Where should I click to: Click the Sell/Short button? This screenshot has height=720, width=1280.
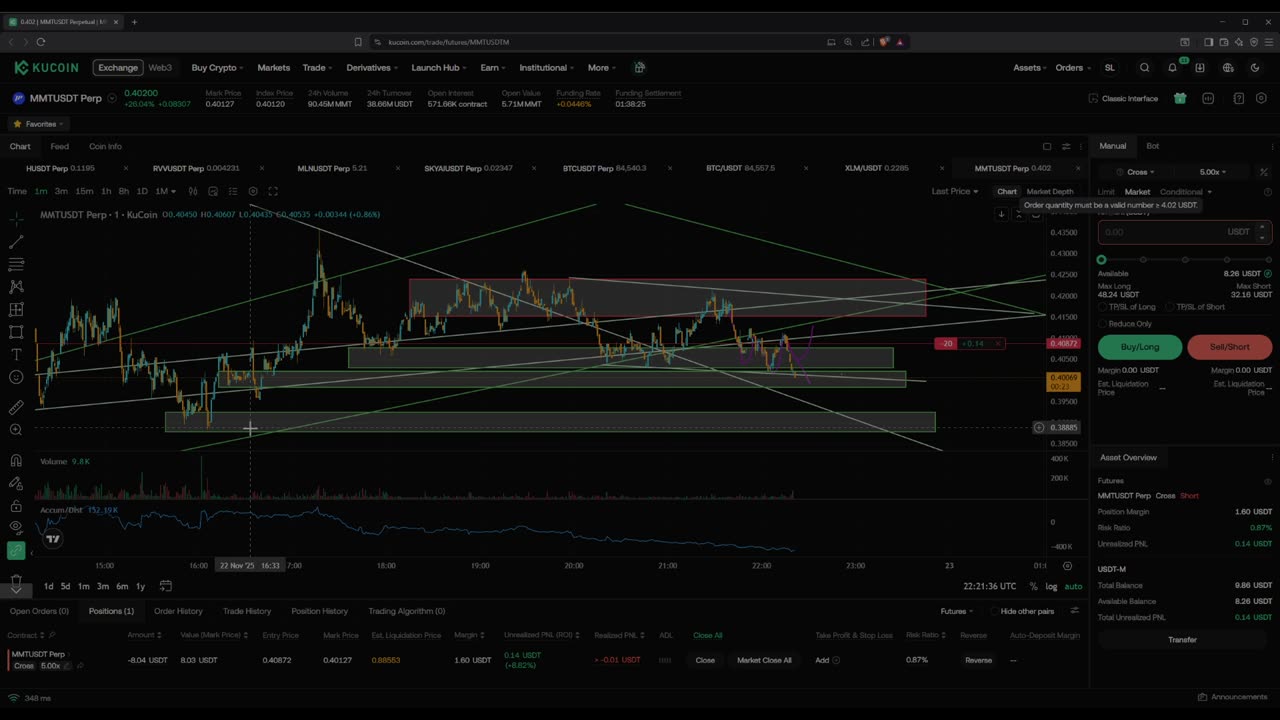pyautogui.click(x=1229, y=347)
